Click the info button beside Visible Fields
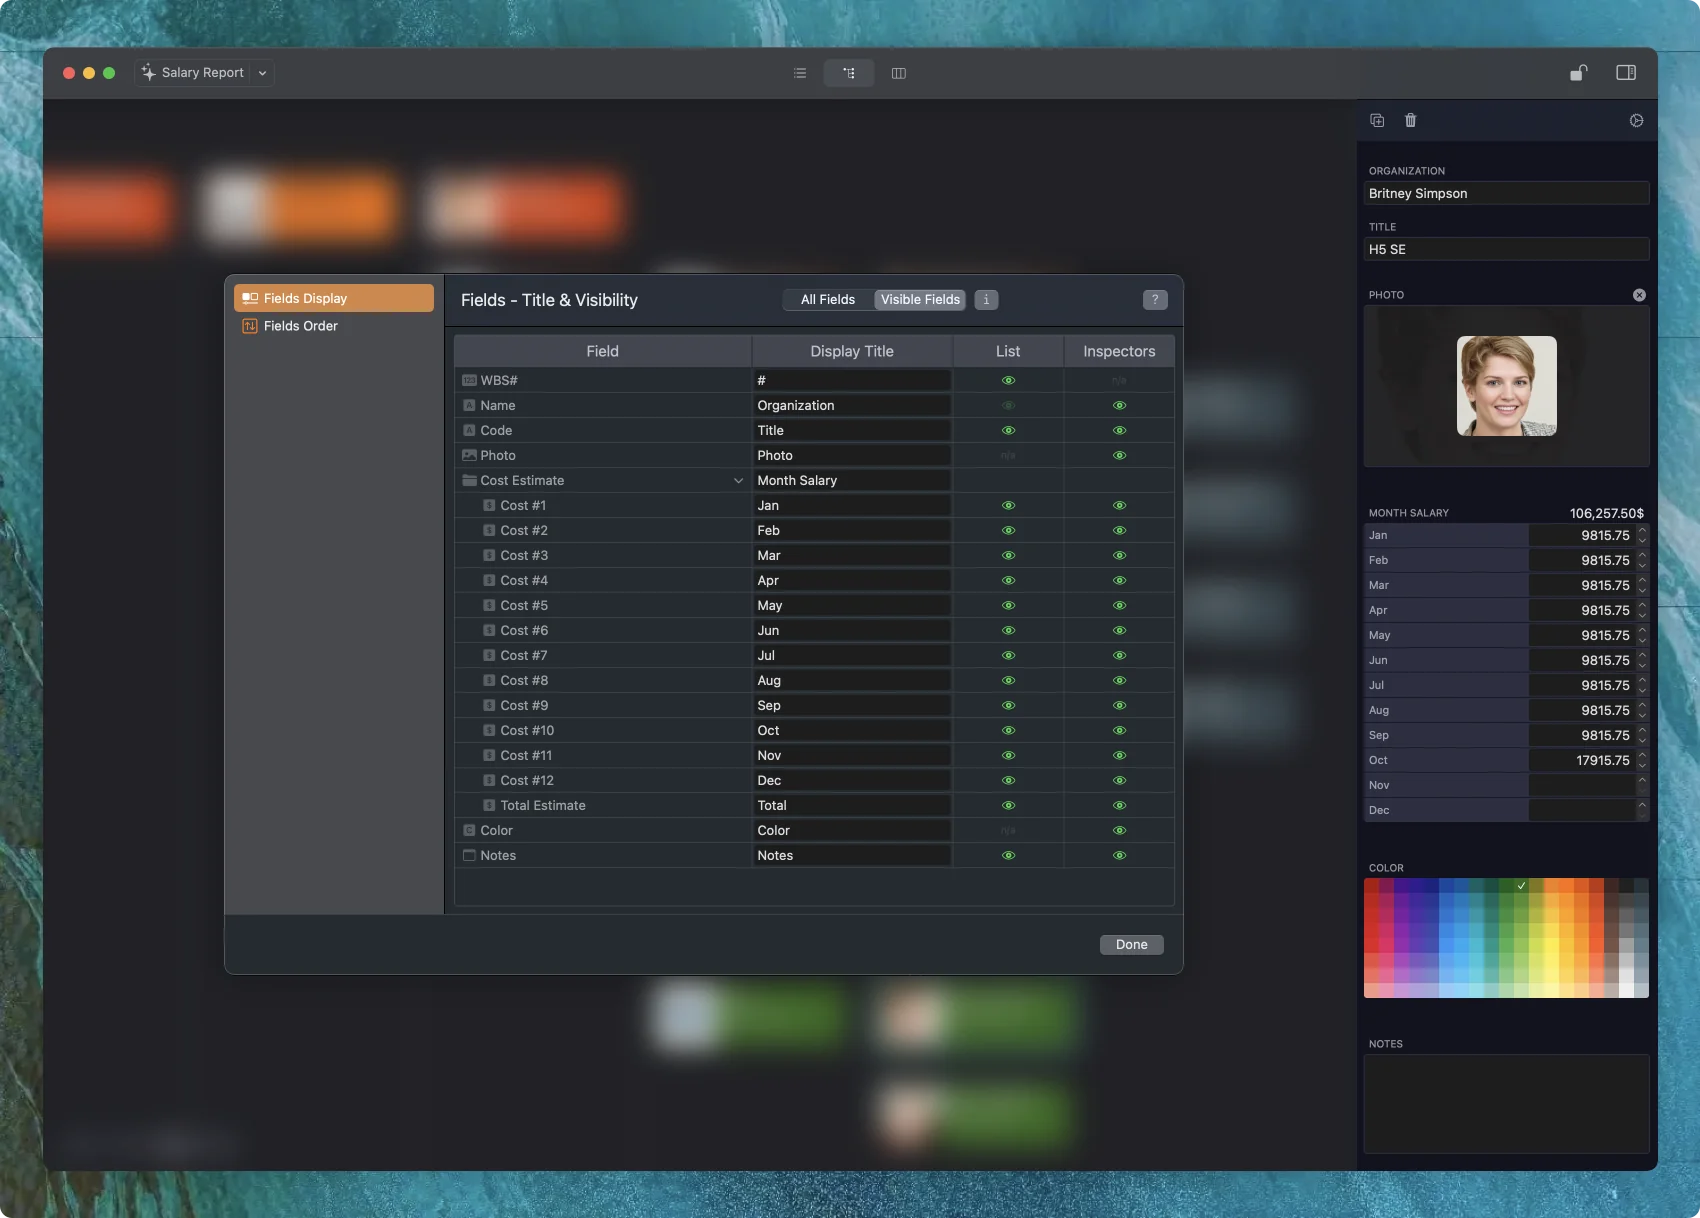This screenshot has width=1700, height=1218. point(986,300)
